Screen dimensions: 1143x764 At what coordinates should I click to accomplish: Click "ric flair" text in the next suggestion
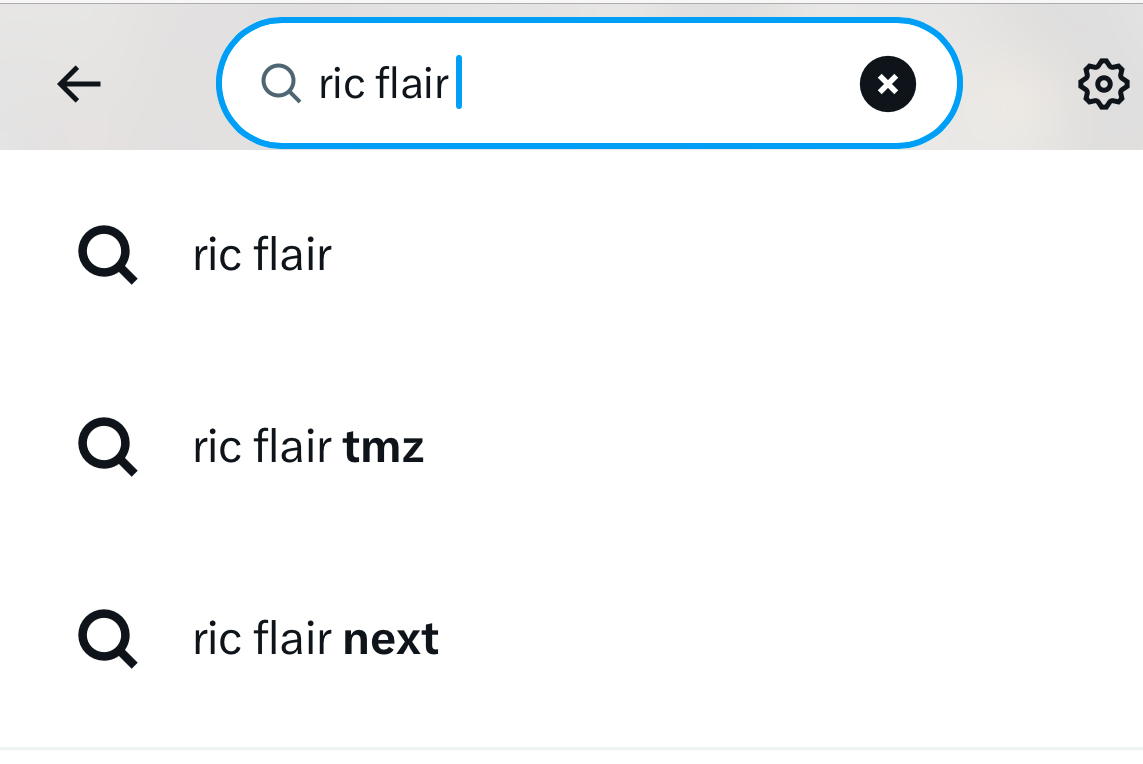(262, 639)
